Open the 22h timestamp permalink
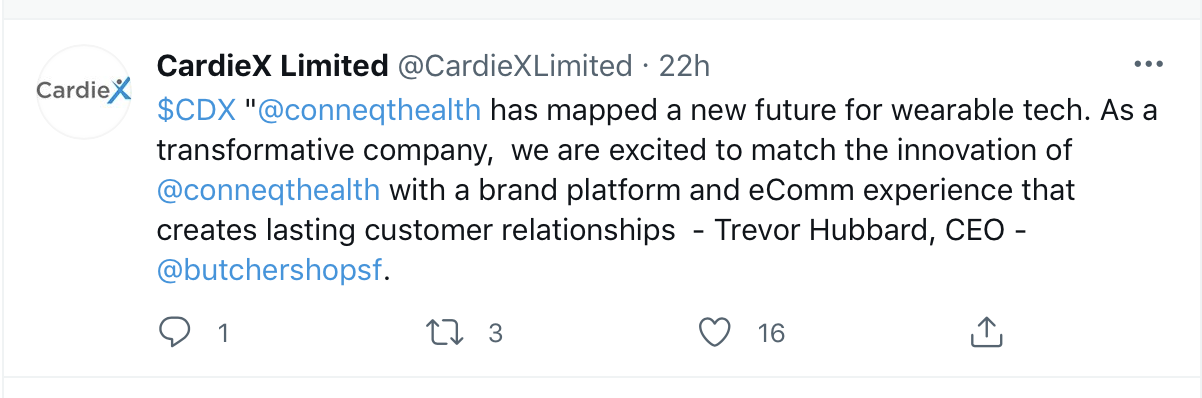Viewport: 1202px width, 398px height. [x=685, y=66]
